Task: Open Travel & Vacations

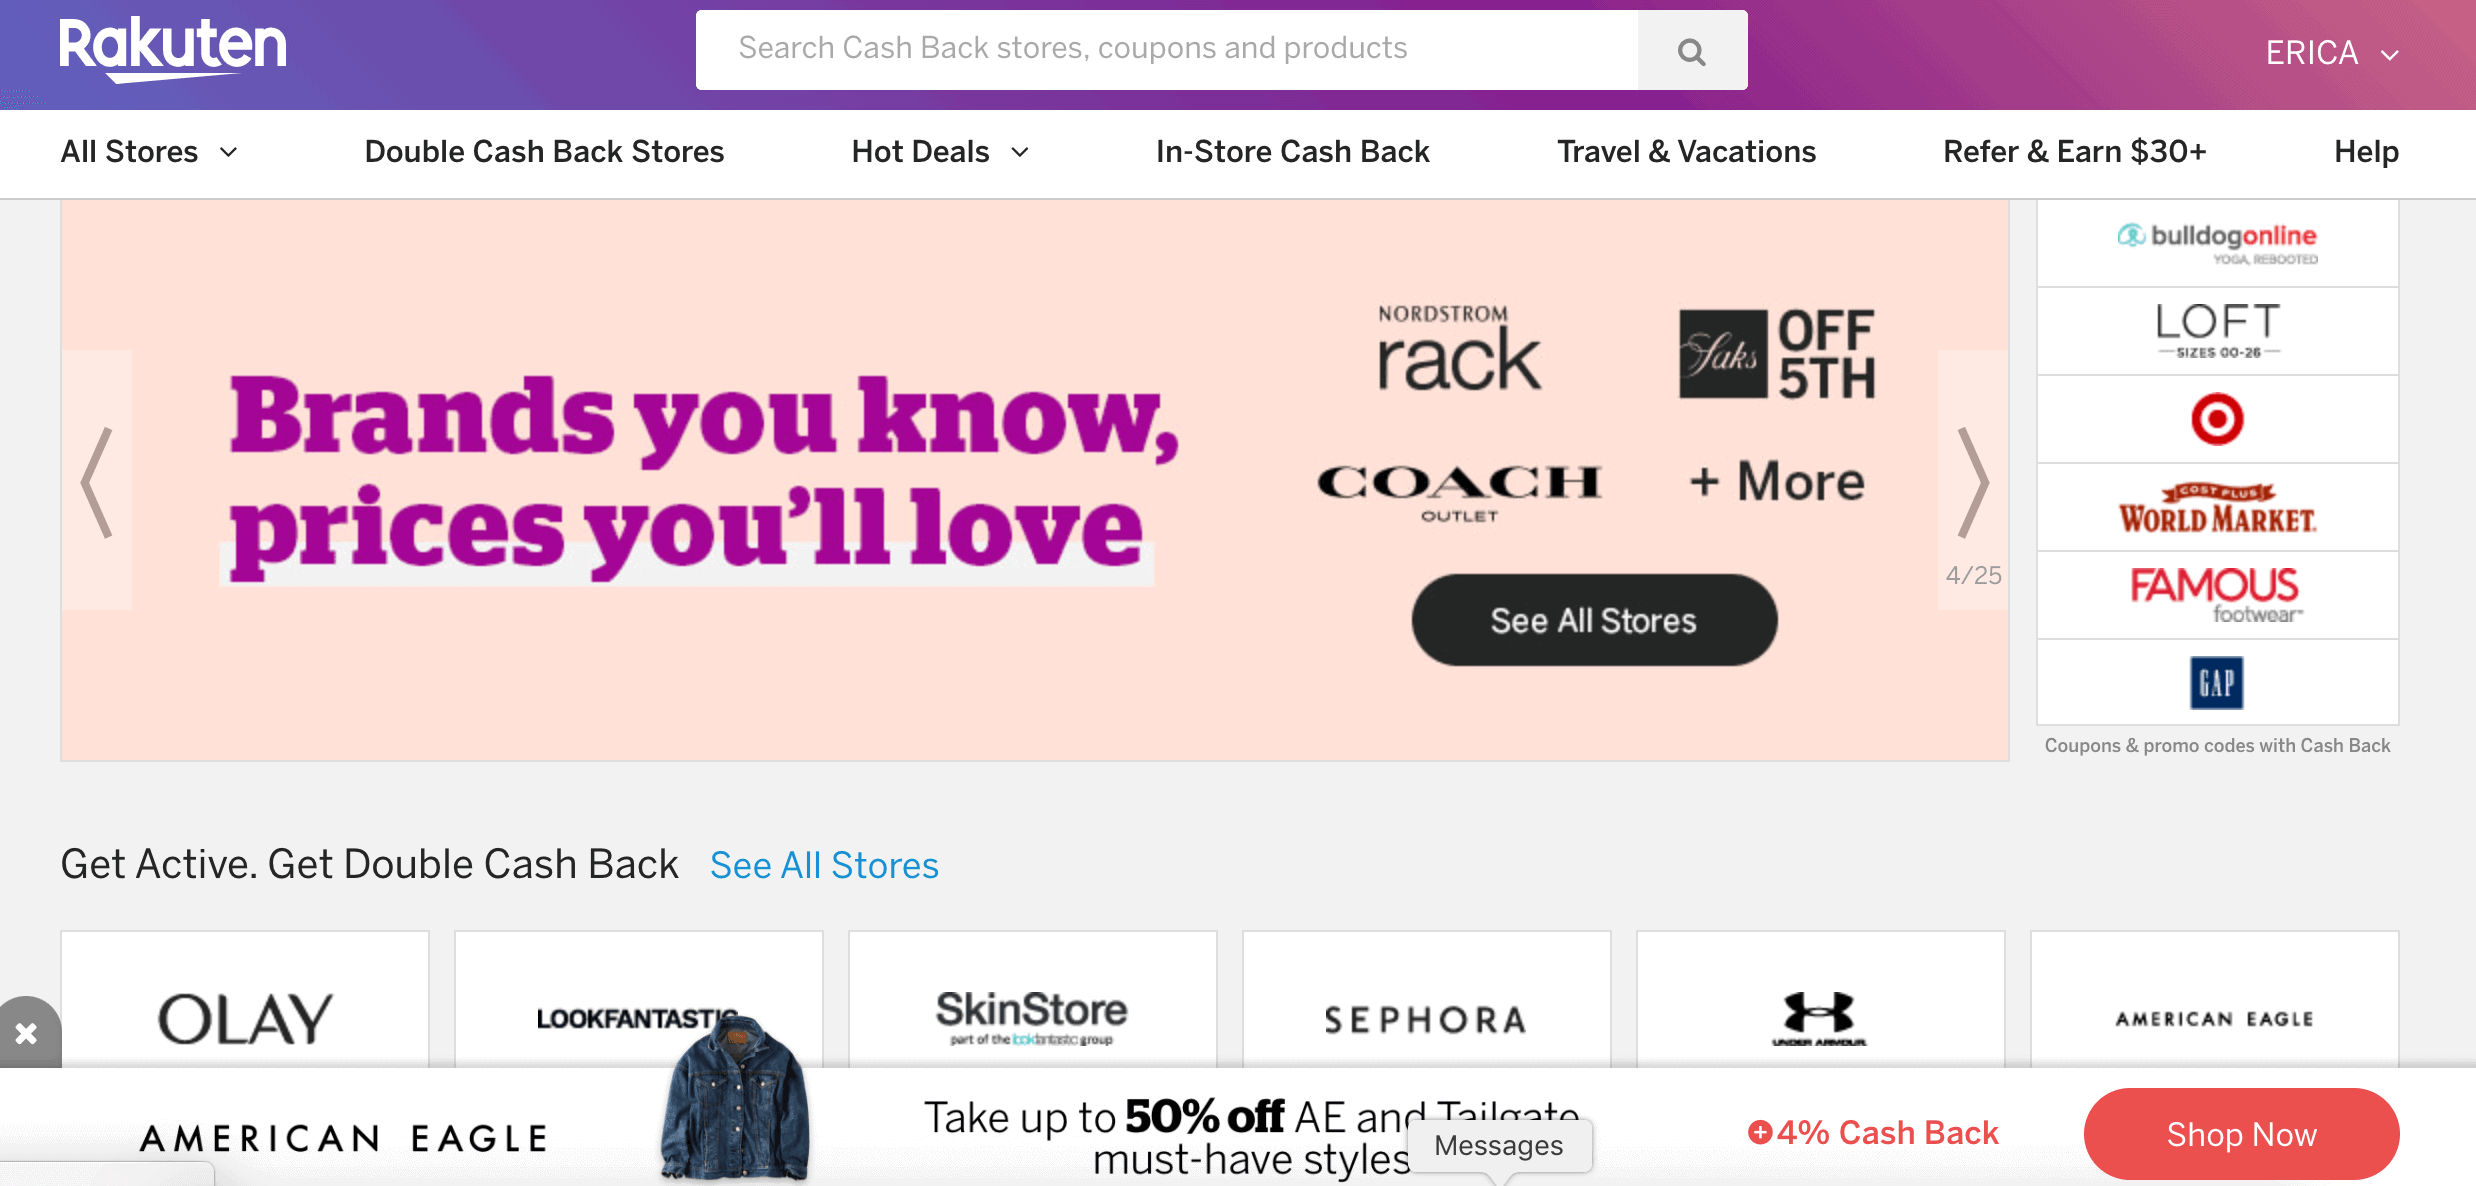Action: point(1686,152)
